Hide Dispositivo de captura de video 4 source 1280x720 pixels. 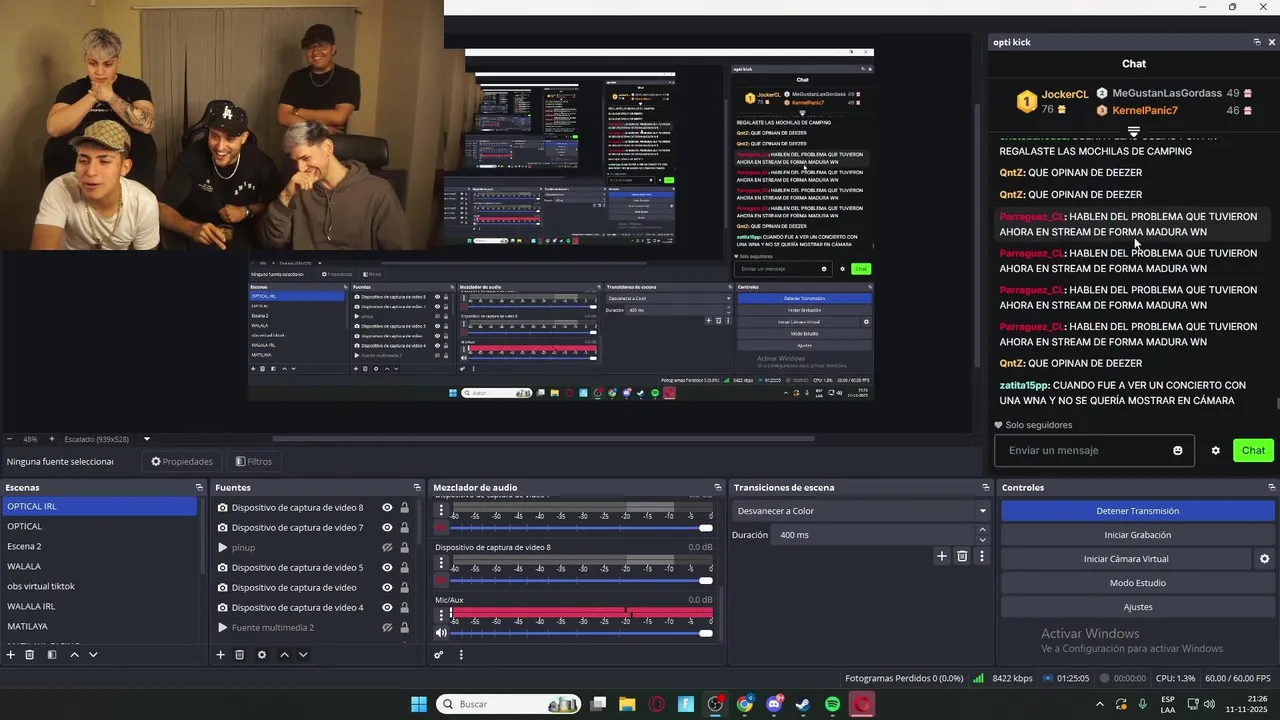click(387, 608)
